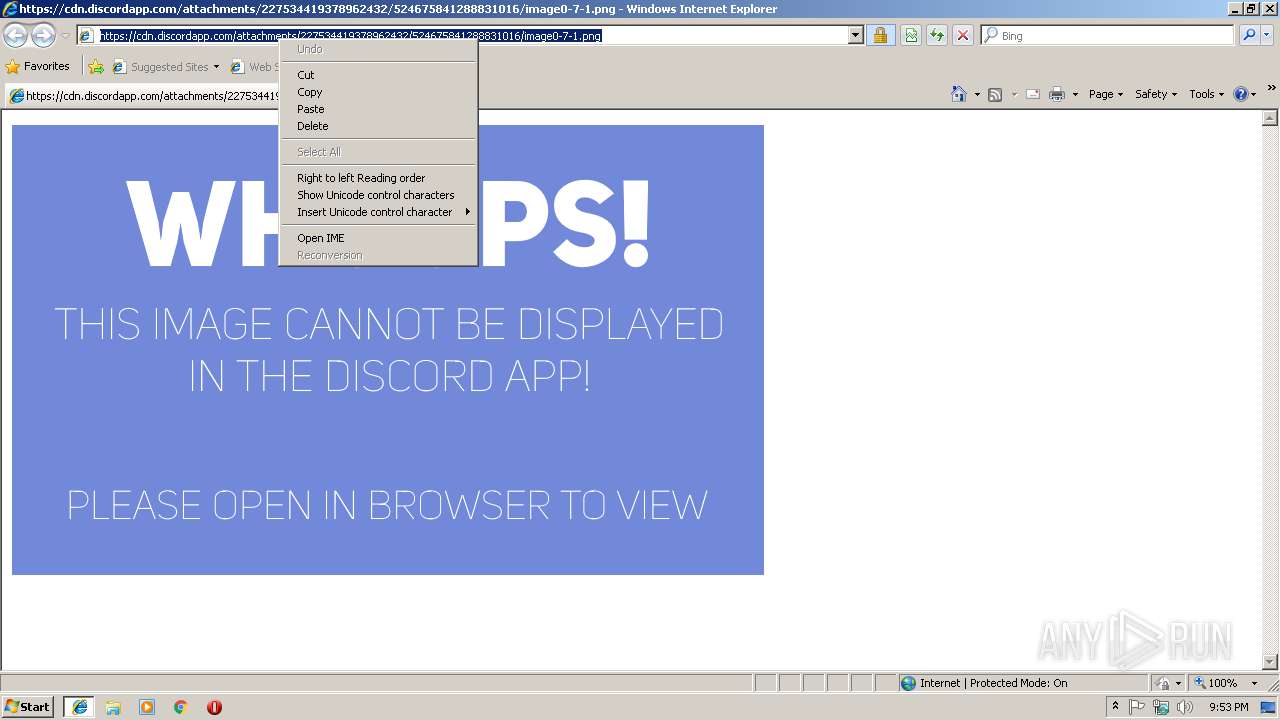1280x720 pixels.
Task: Expand the address bar autocomplete dropdown
Action: [856, 36]
